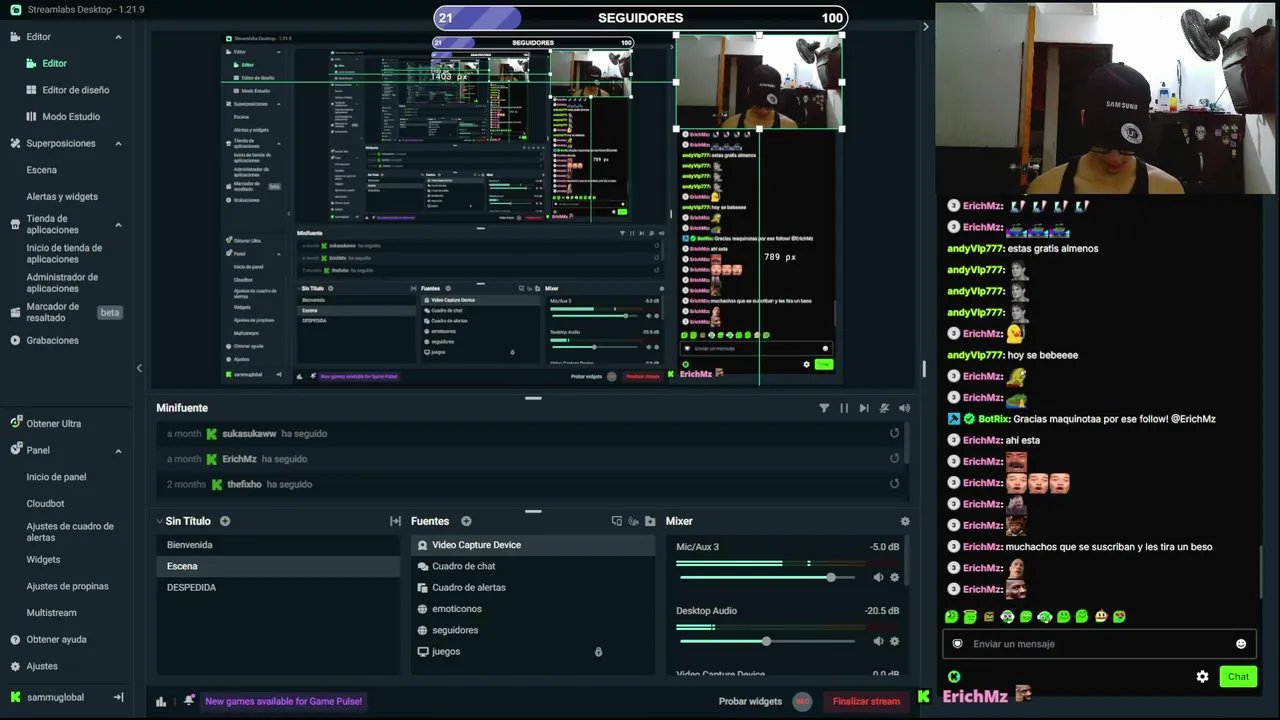Viewport: 1280px width, 720px height.
Task: Click the Obtener Ultra icon
Action: click(15, 423)
